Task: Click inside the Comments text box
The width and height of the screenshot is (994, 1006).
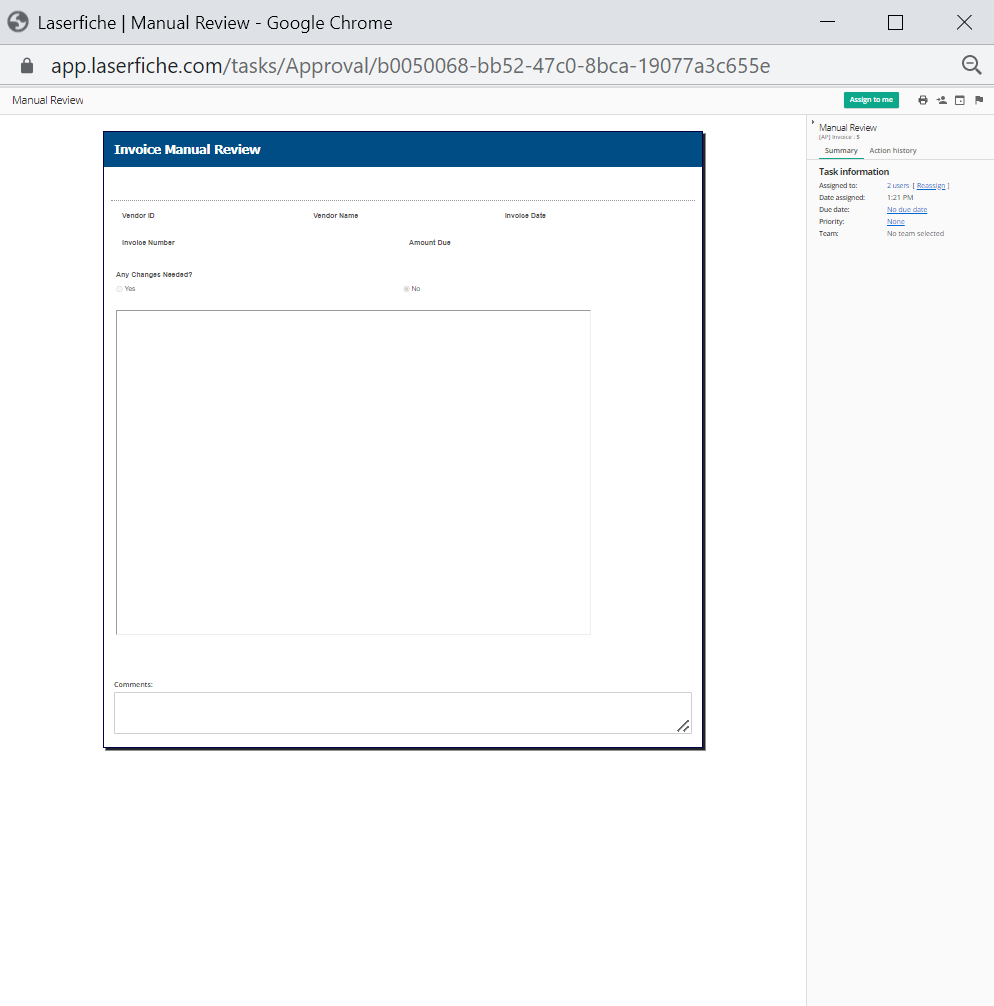Action: click(403, 713)
